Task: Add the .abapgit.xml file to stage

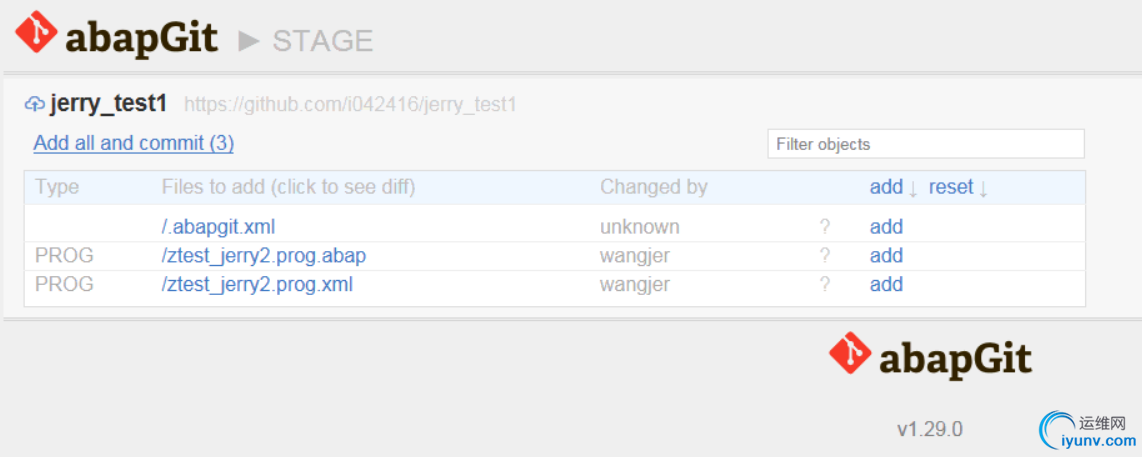Action: pyautogui.click(x=886, y=227)
